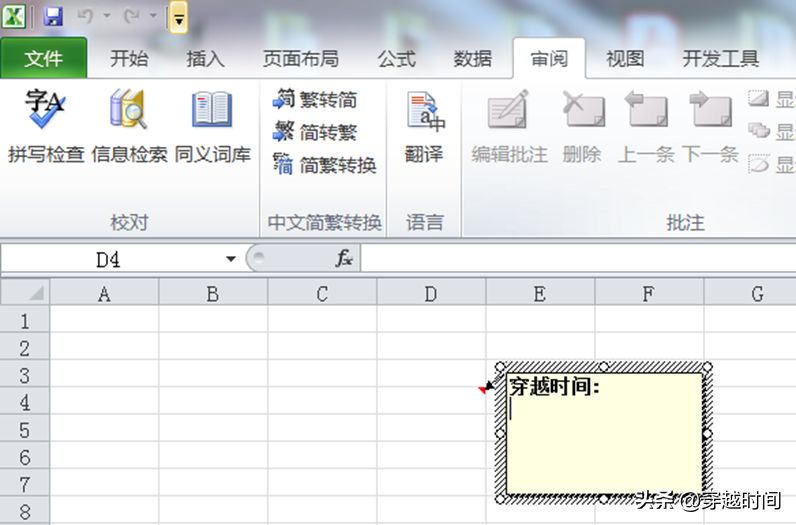
Task: Open the 同义词库 thesaurus
Action: click(212, 126)
